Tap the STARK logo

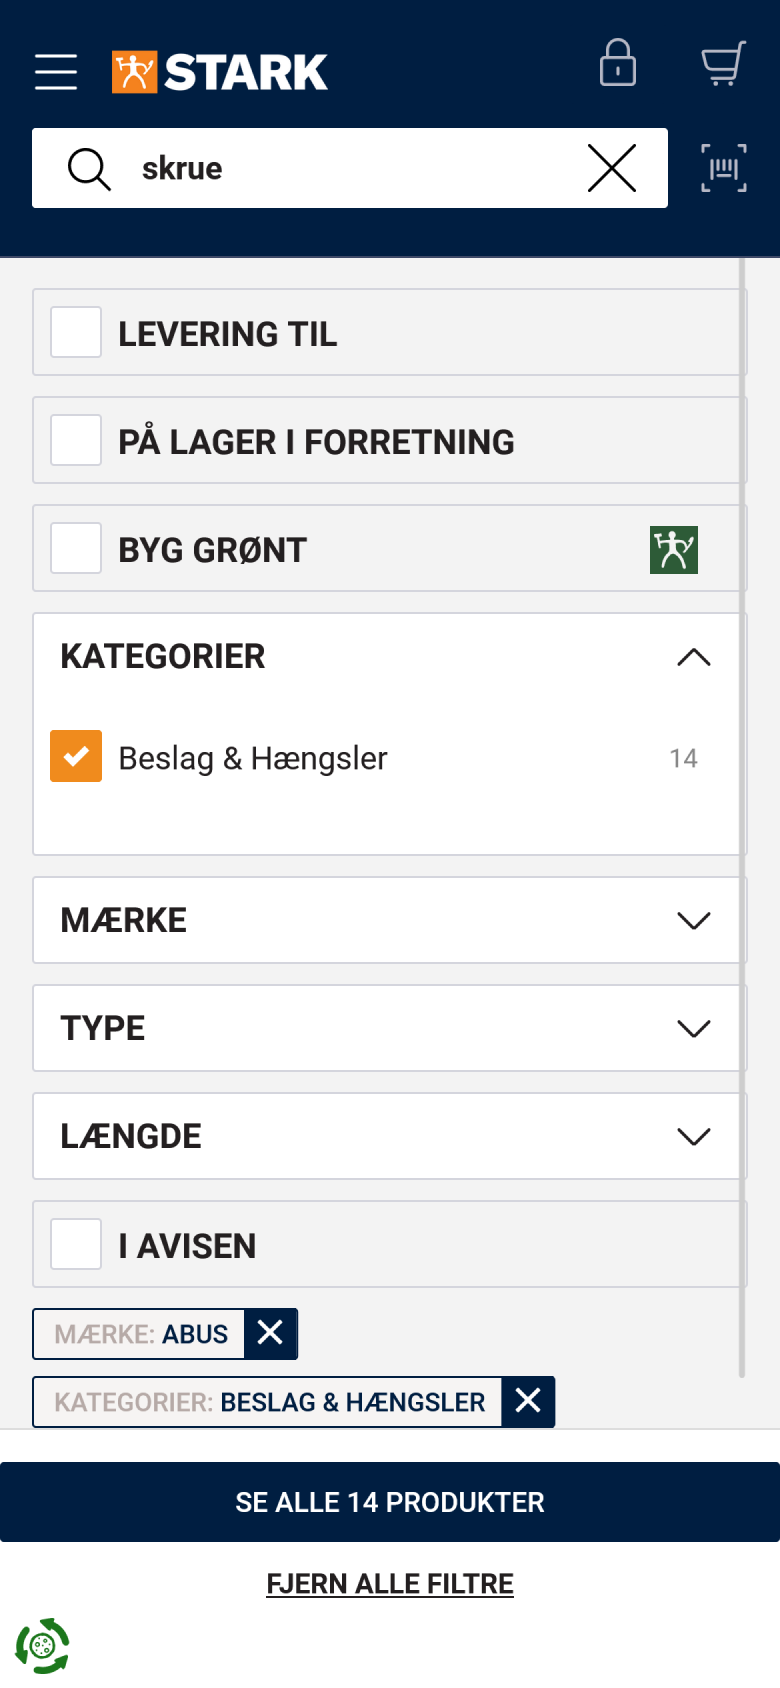[220, 72]
